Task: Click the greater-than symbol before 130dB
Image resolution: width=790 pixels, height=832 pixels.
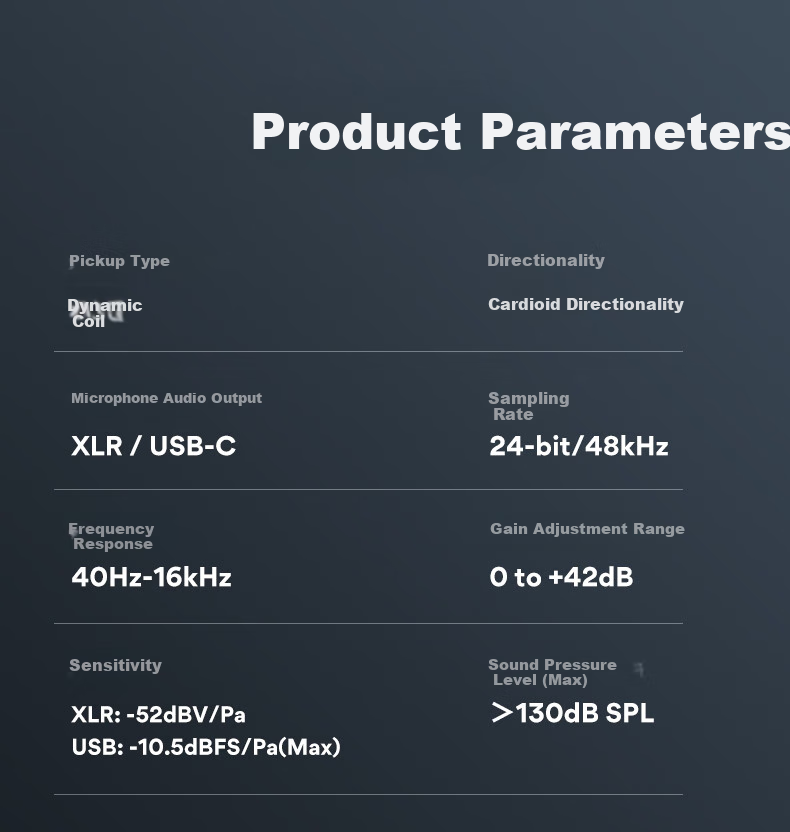Action: coord(502,713)
